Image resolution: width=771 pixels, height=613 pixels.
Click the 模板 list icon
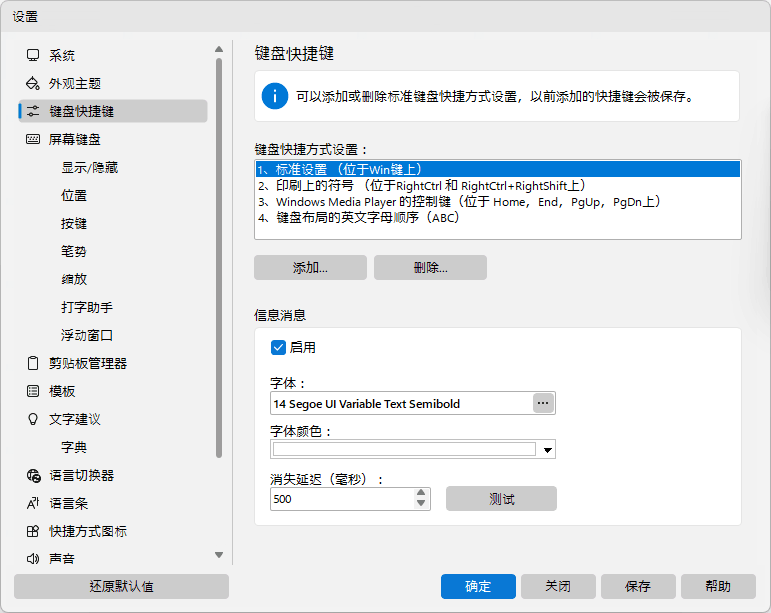click(x=33, y=391)
